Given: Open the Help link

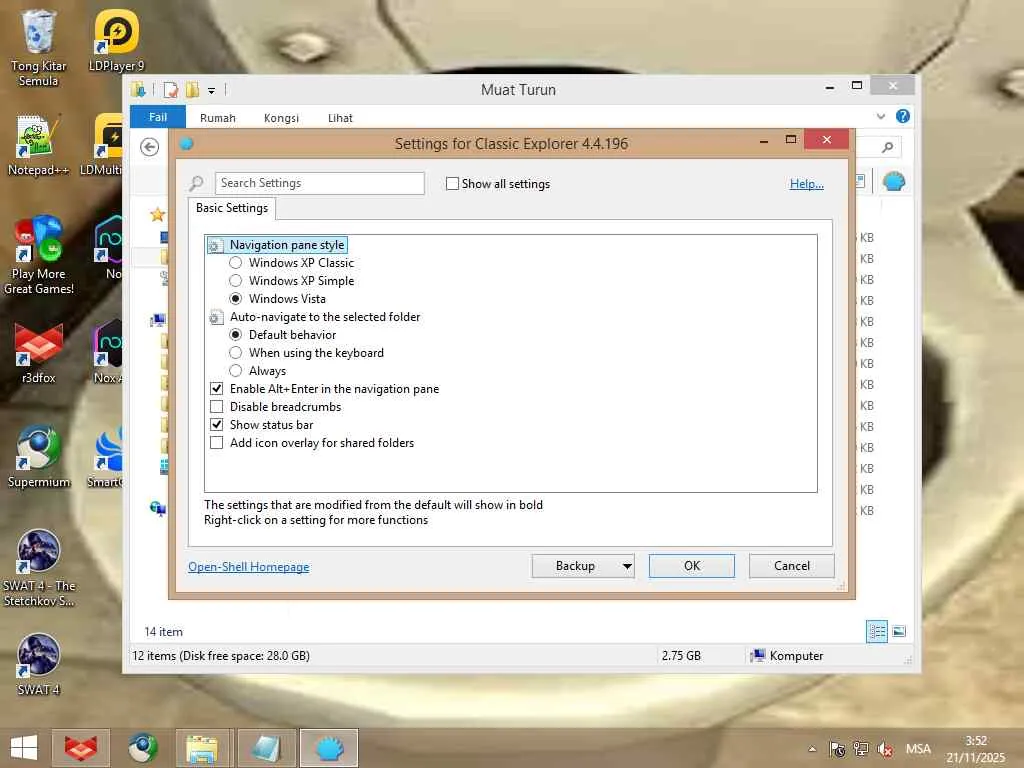Looking at the screenshot, I should [x=807, y=184].
